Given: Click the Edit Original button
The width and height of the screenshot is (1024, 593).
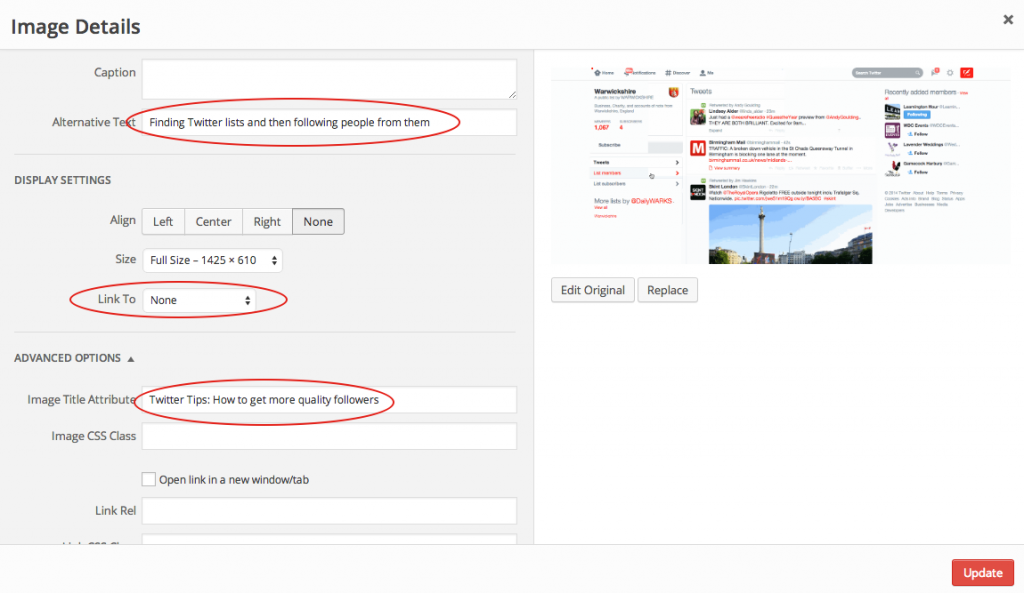Looking at the screenshot, I should pyautogui.click(x=592, y=290).
